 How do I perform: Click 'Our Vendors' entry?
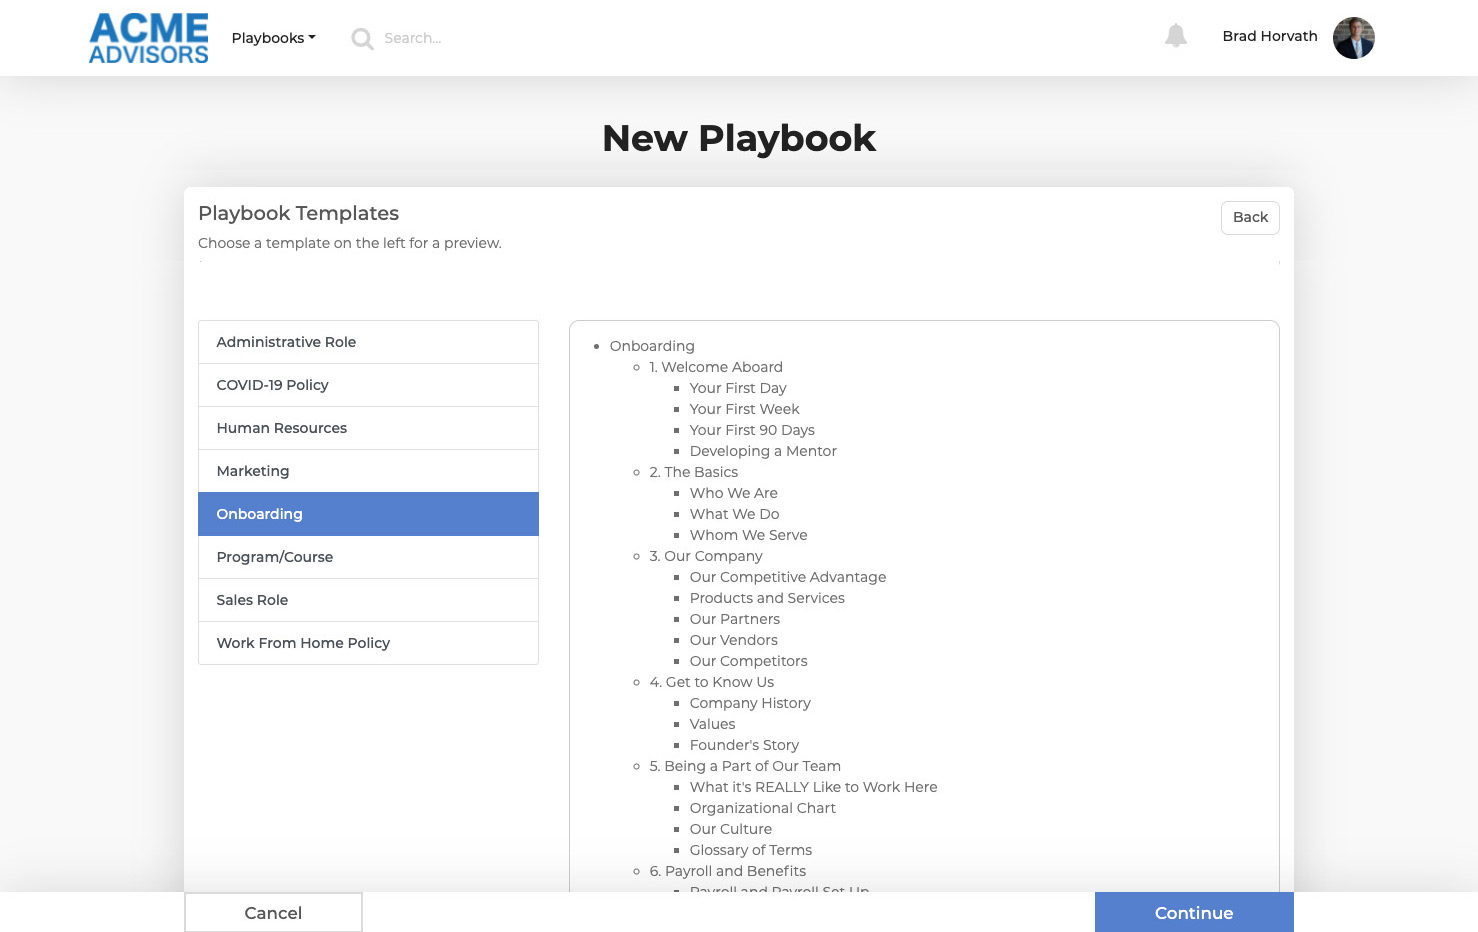pos(733,640)
